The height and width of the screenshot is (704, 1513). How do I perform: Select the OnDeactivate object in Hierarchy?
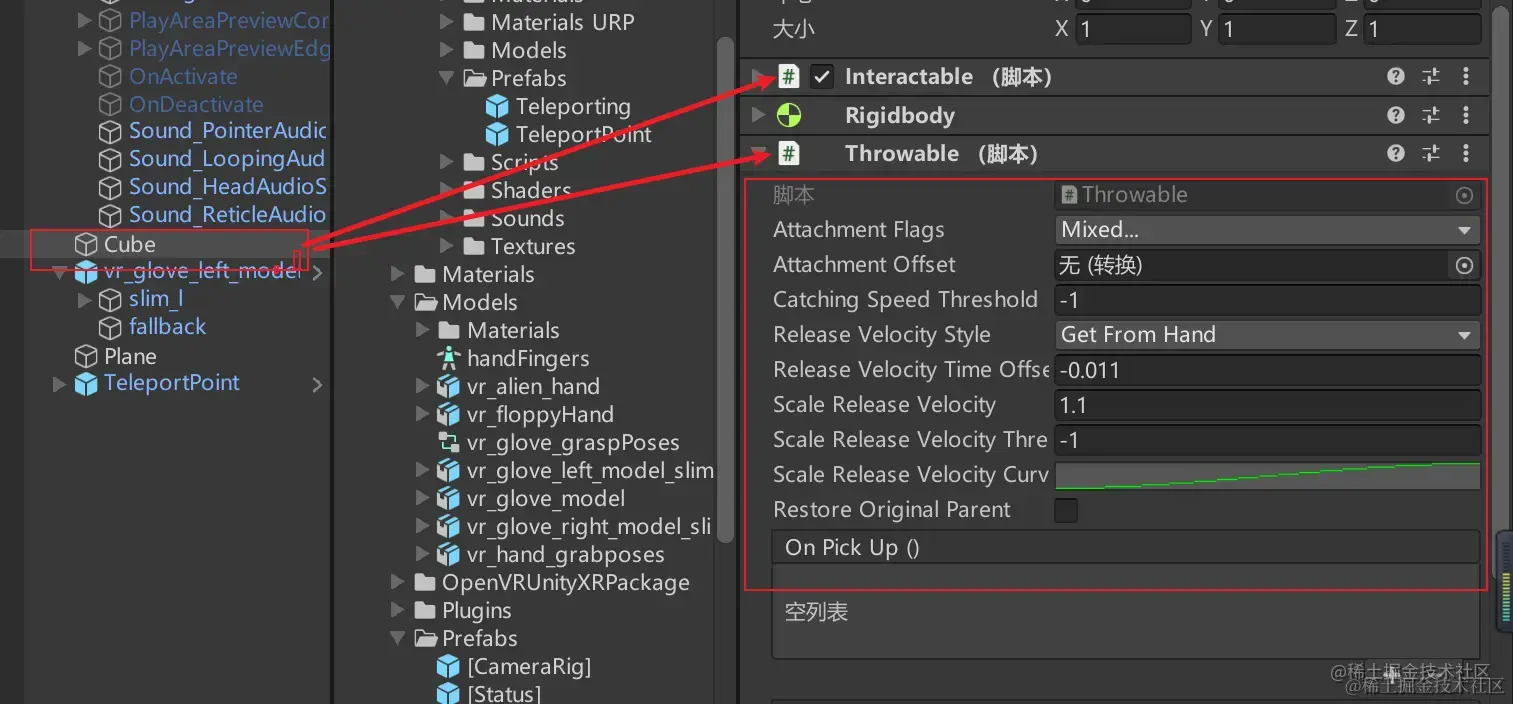point(181,105)
